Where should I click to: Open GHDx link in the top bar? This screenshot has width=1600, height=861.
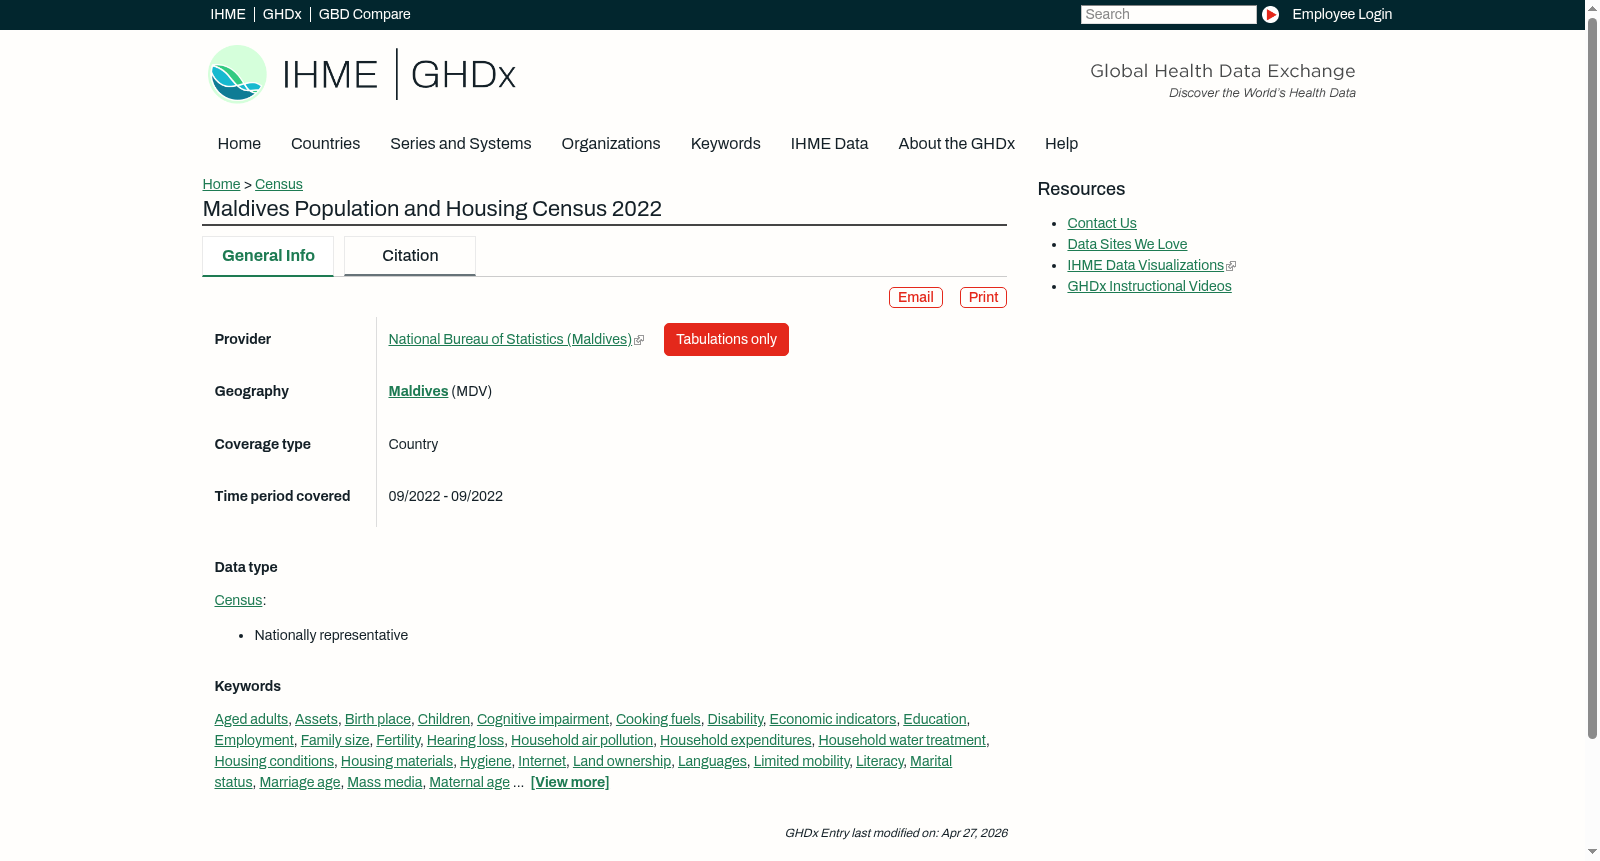pyautogui.click(x=282, y=14)
